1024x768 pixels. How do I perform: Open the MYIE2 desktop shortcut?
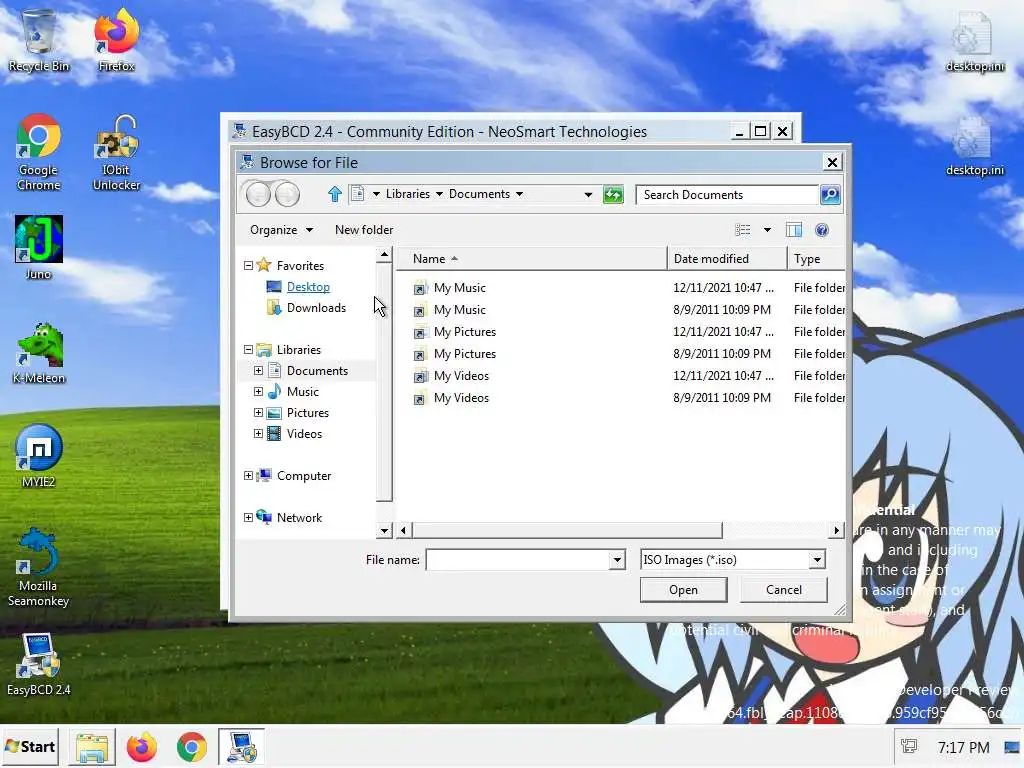(x=39, y=456)
